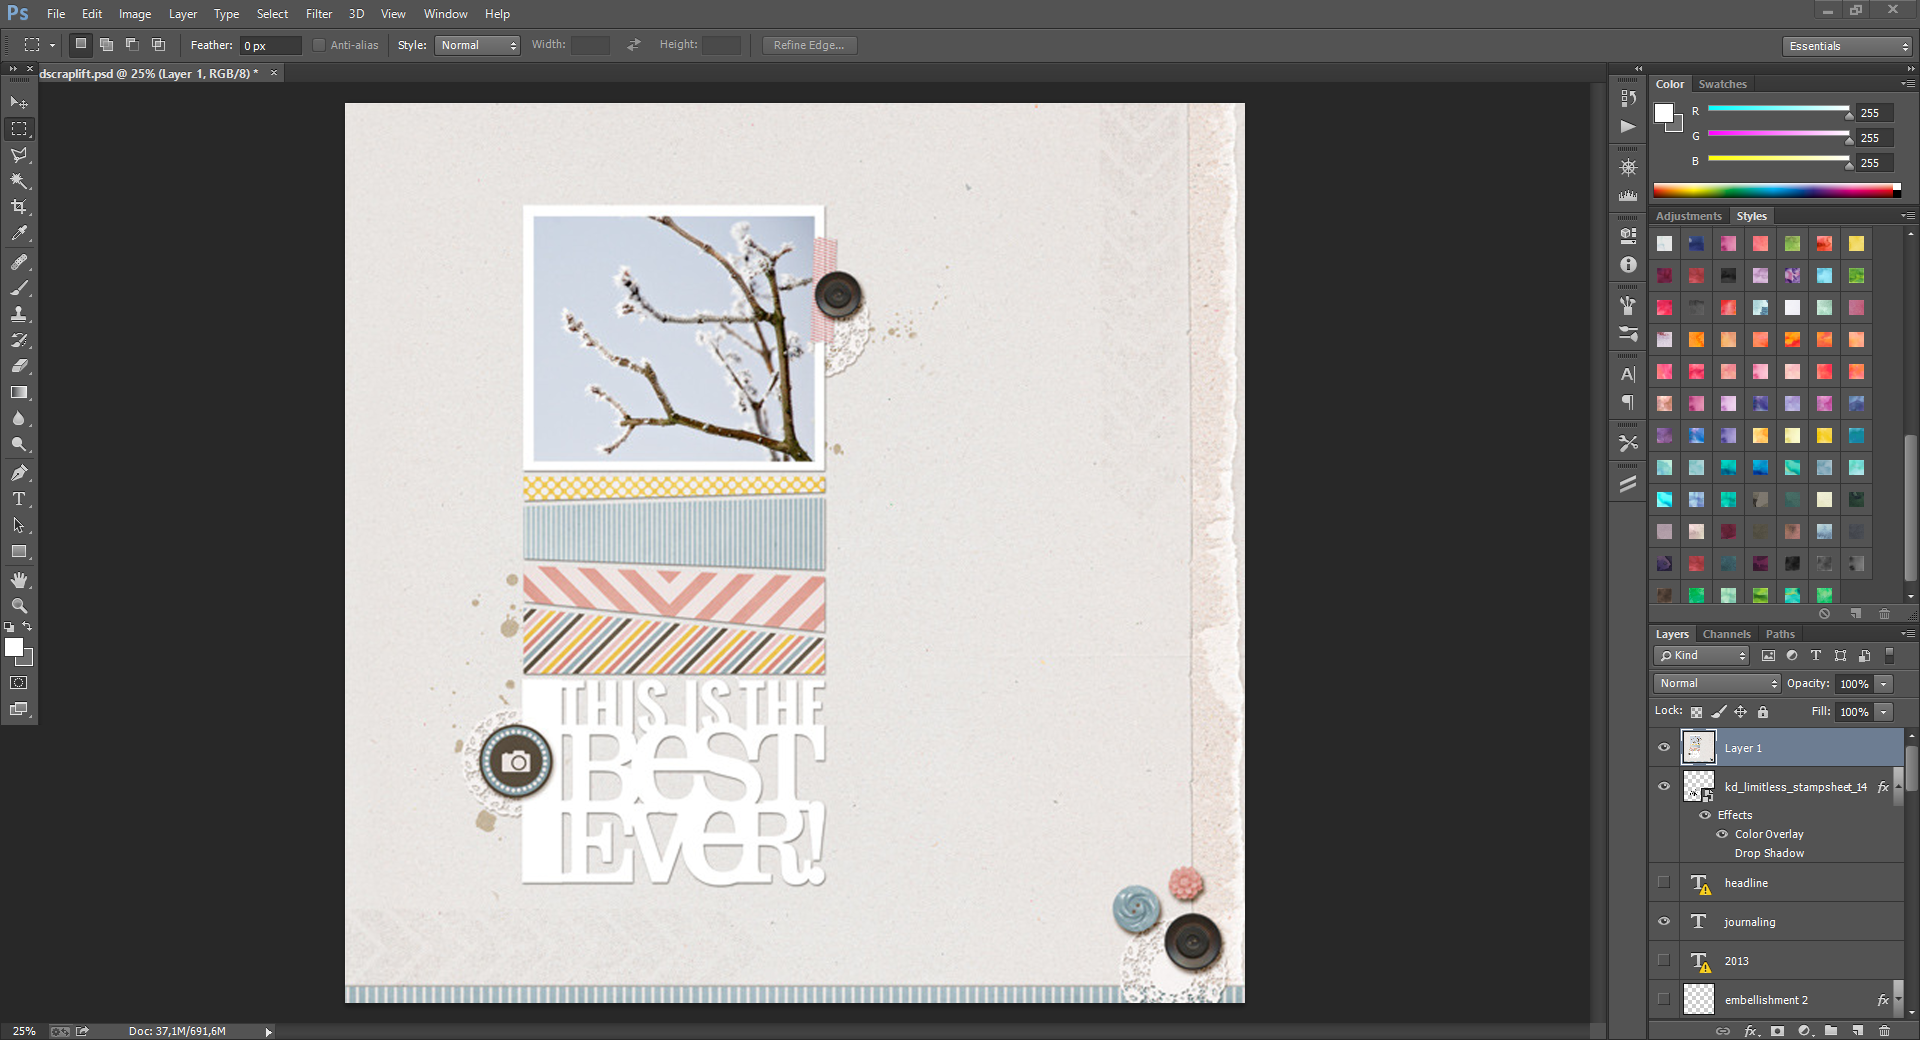The width and height of the screenshot is (1920, 1040).
Task: Select the Brush tool
Action: (x=19, y=288)
